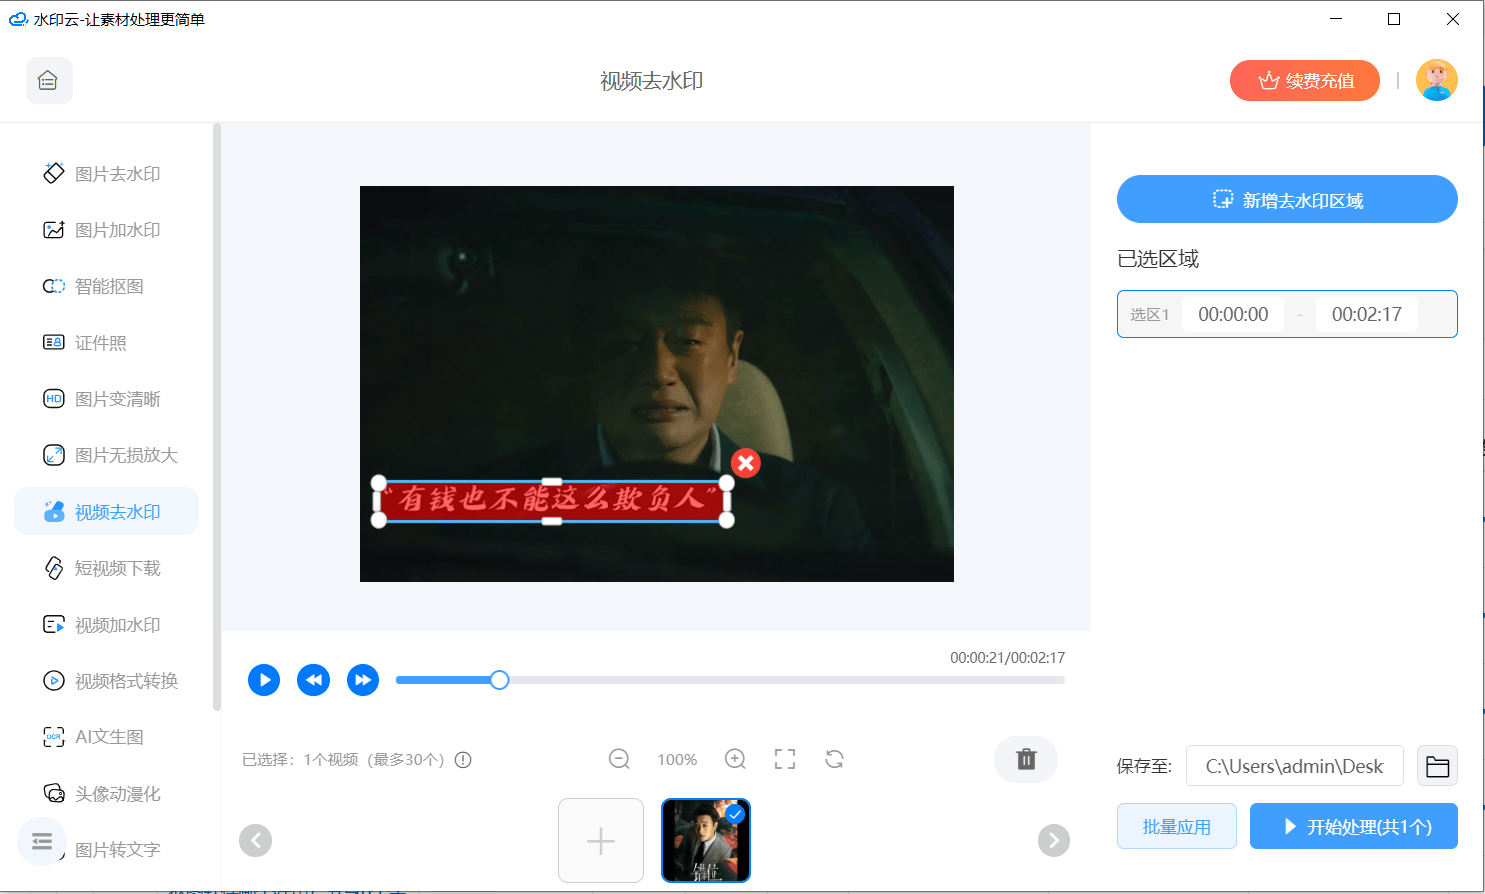The image size is (1485, 894).
Task: Toggle the thumbnail's blue checkmark
Action: (736, 813)
